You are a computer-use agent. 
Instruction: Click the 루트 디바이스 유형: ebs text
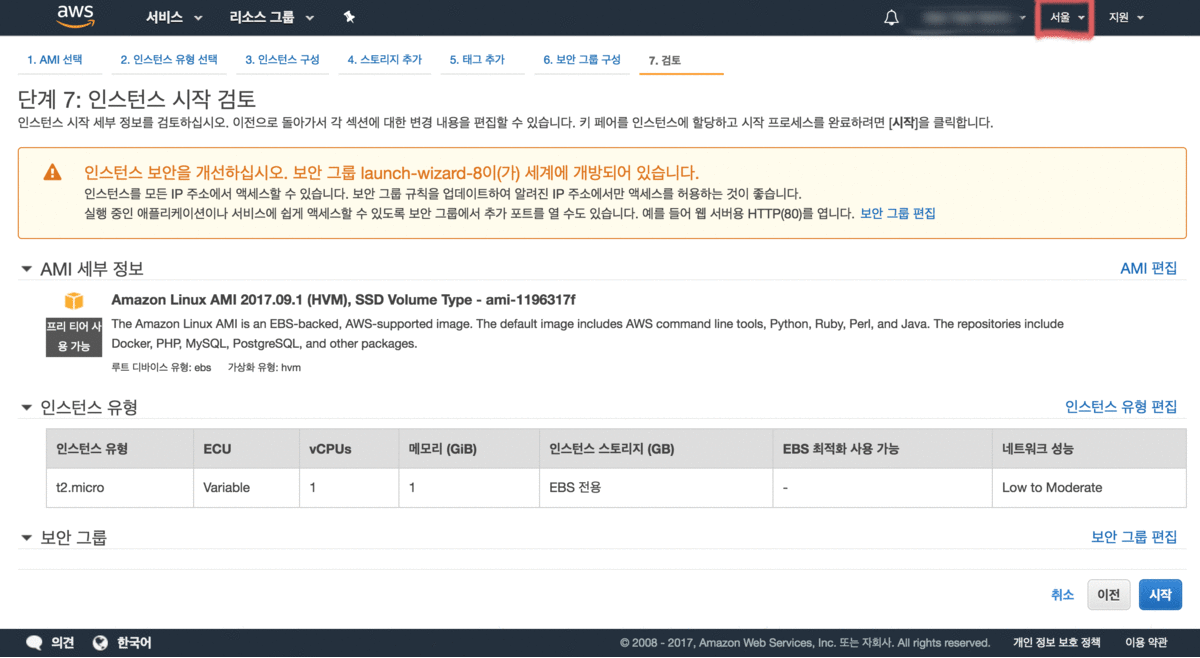coord(161,367)
